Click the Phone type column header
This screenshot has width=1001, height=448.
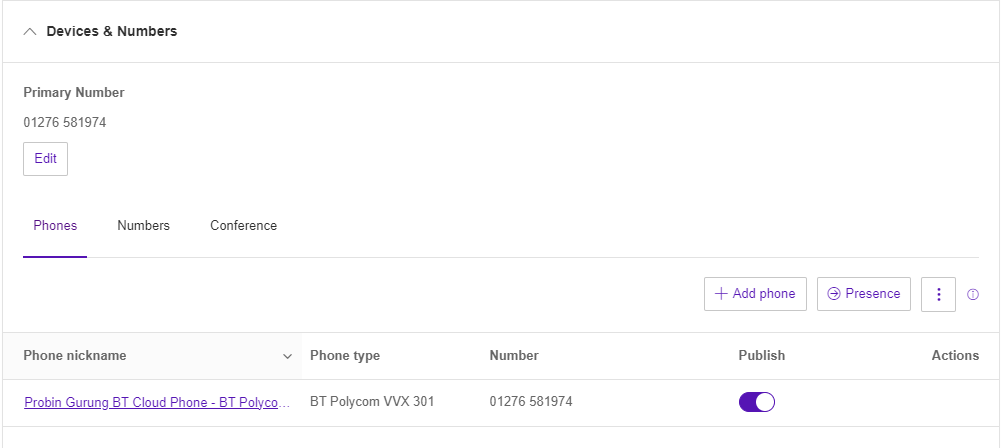coord(345,355)
